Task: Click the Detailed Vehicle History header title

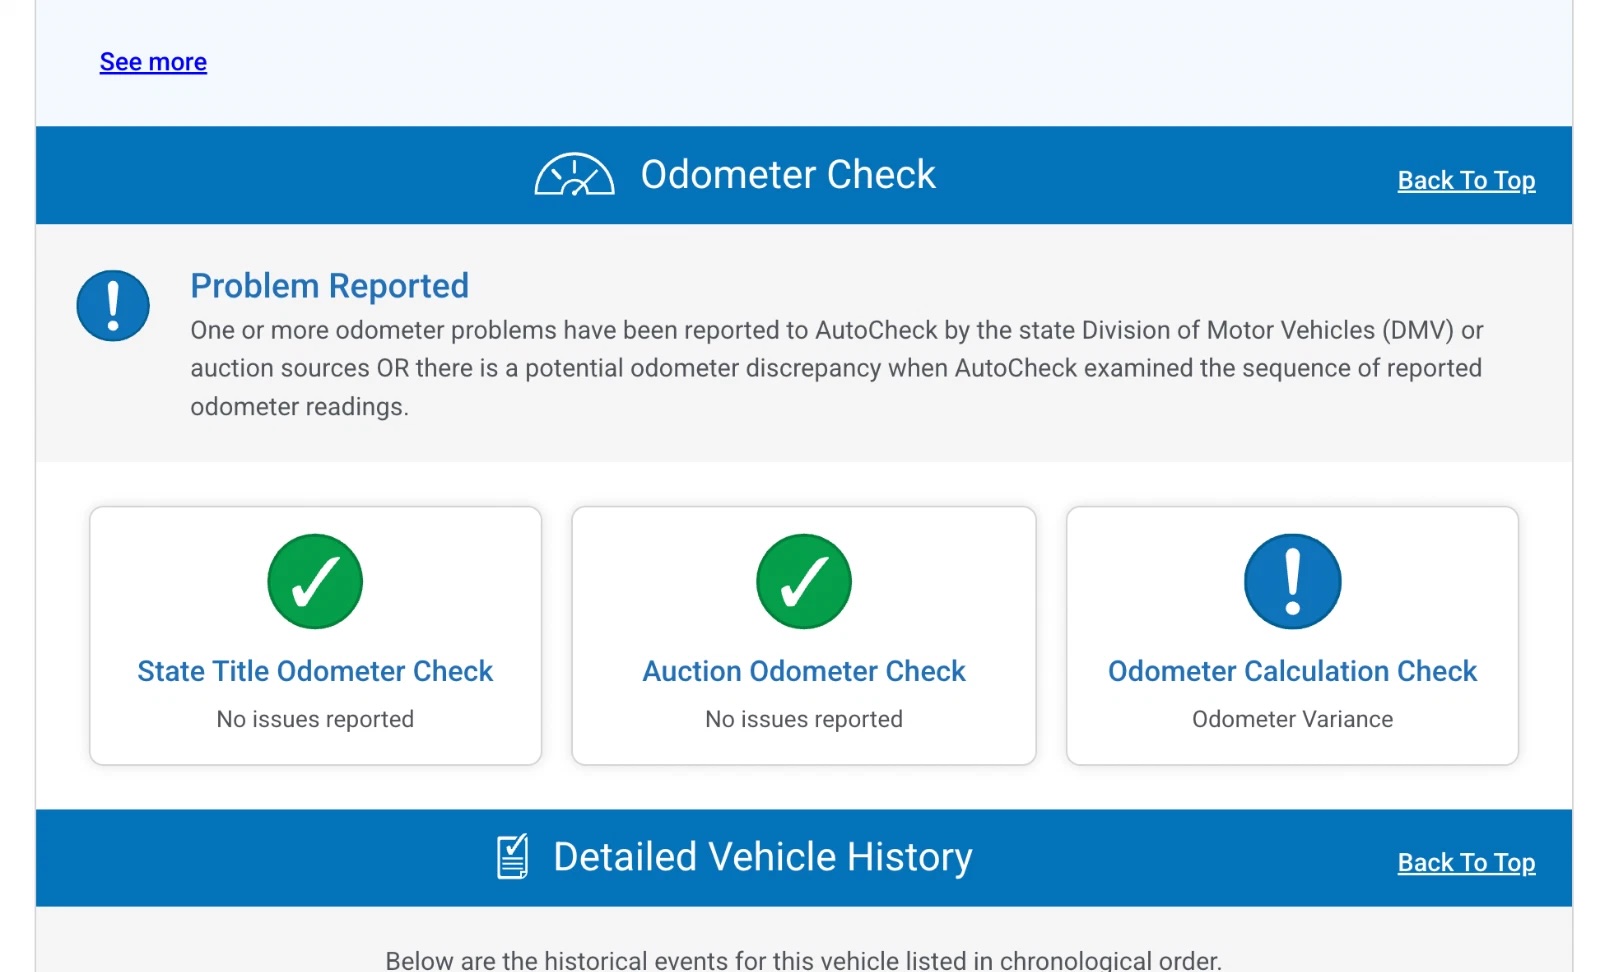Action: (762, 857)
